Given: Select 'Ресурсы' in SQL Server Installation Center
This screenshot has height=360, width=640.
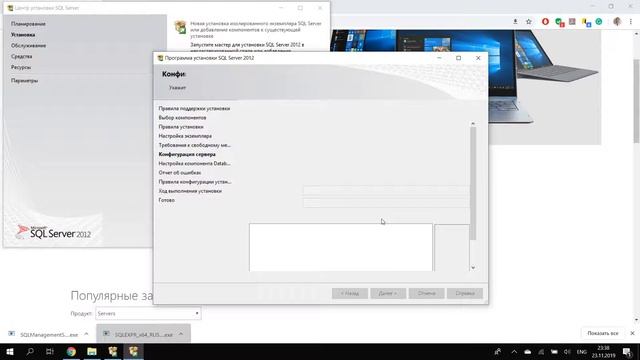Looking at the screenshot, I should coord(21,67).
